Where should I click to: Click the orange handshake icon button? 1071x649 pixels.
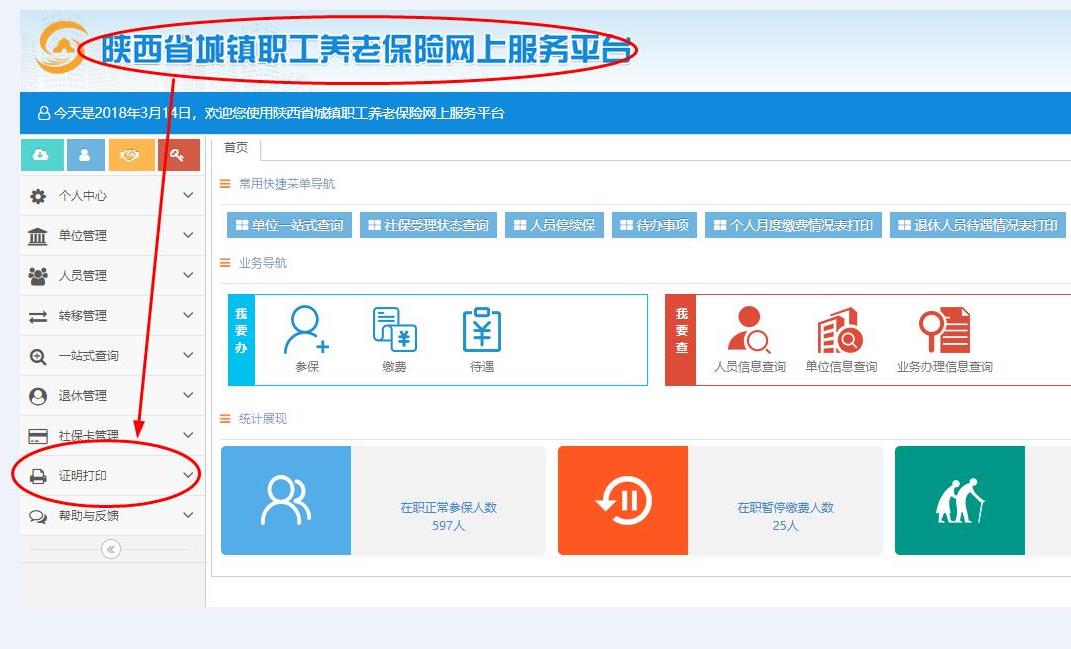tap(131, 155)
